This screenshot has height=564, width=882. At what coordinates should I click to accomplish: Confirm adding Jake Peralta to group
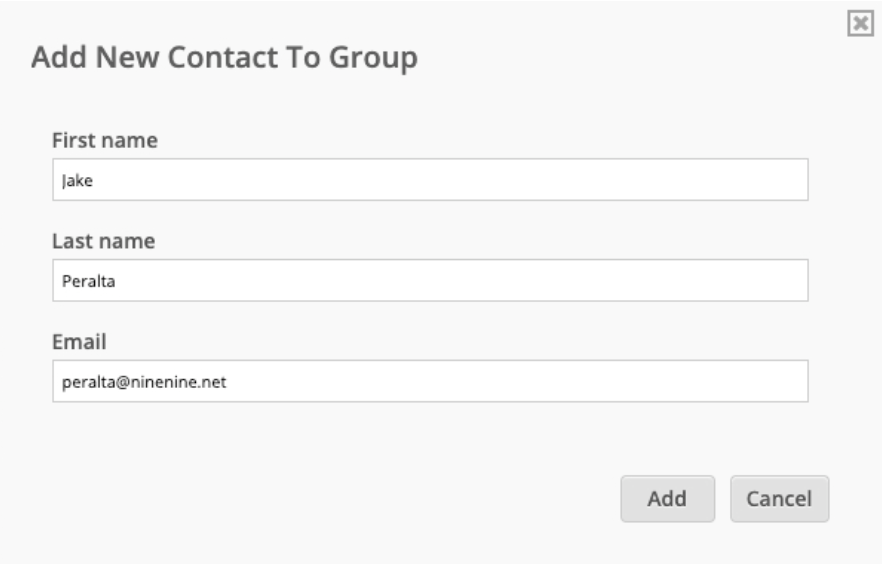click(x=668, y=499)
